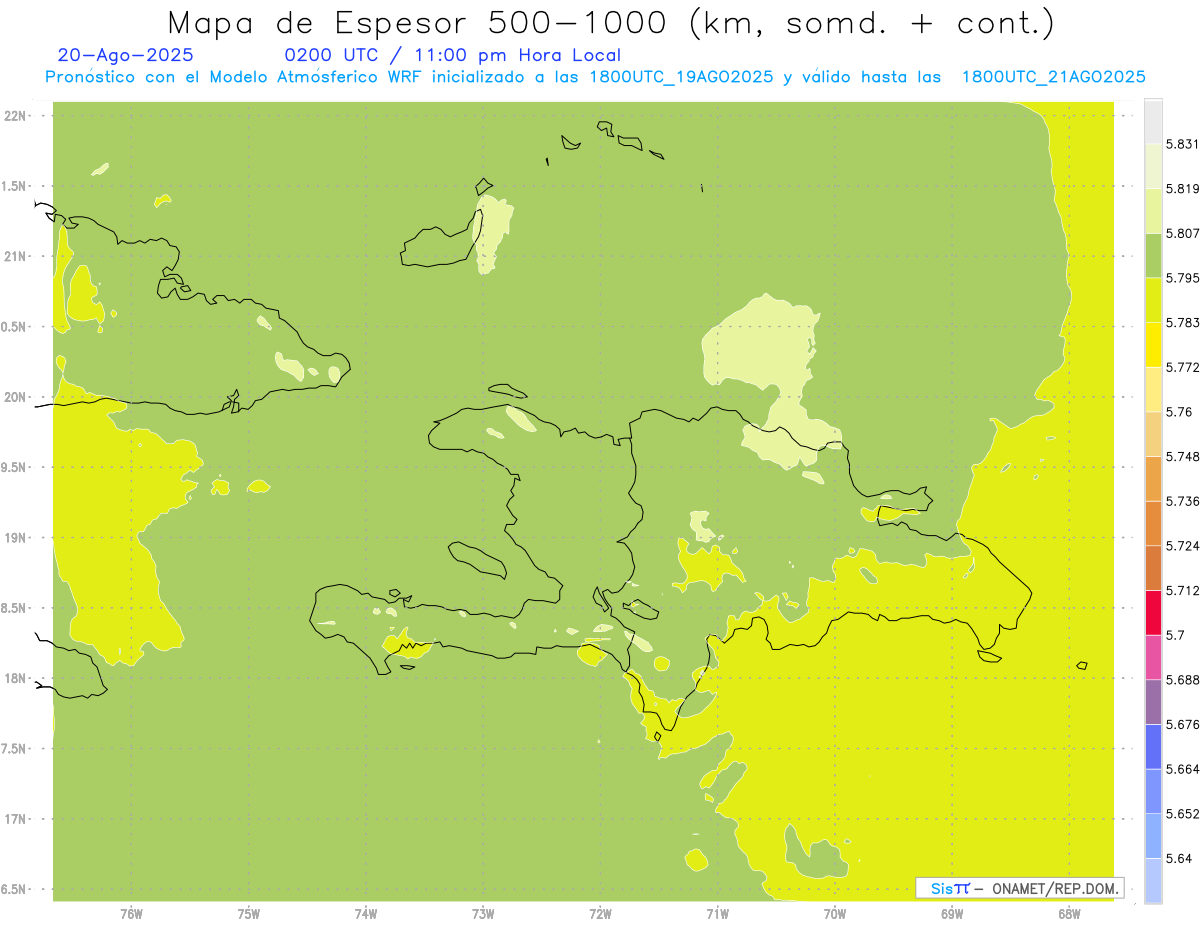Click the legend value 5.712
Screen dimensions: 1200x927
pos(1182,591)
